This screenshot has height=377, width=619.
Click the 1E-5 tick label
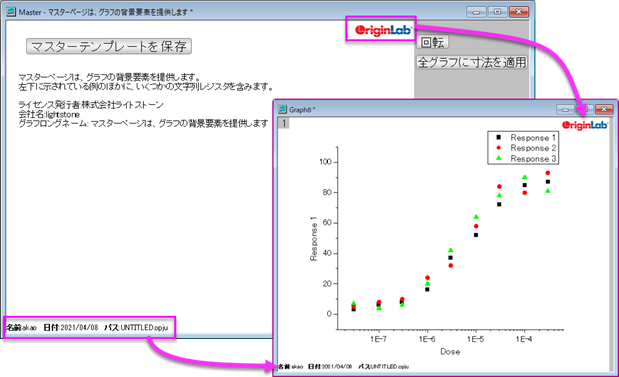(476, 339)
